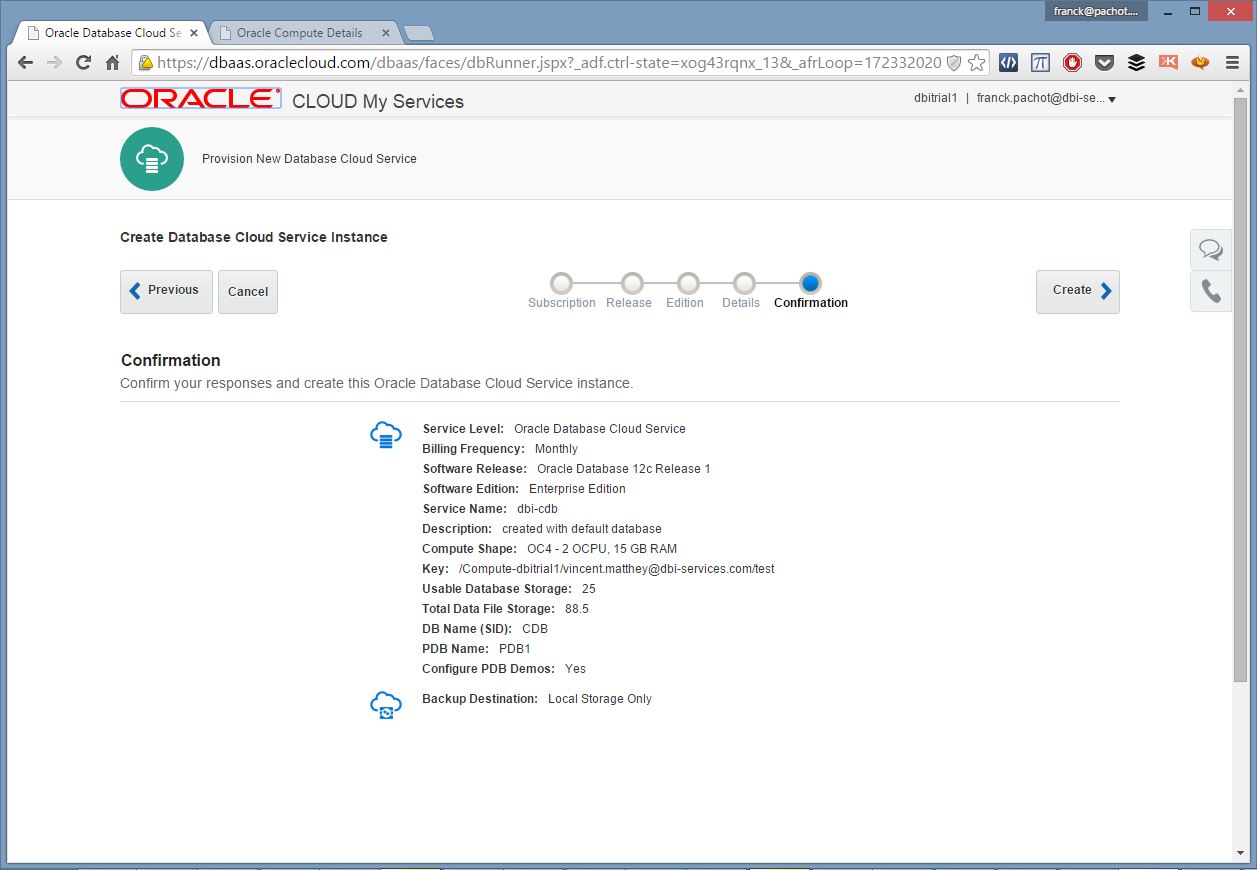1257x870 pixels.
Task: Click the blue database cloud icon by Service Level
Action: pos(386,435)
